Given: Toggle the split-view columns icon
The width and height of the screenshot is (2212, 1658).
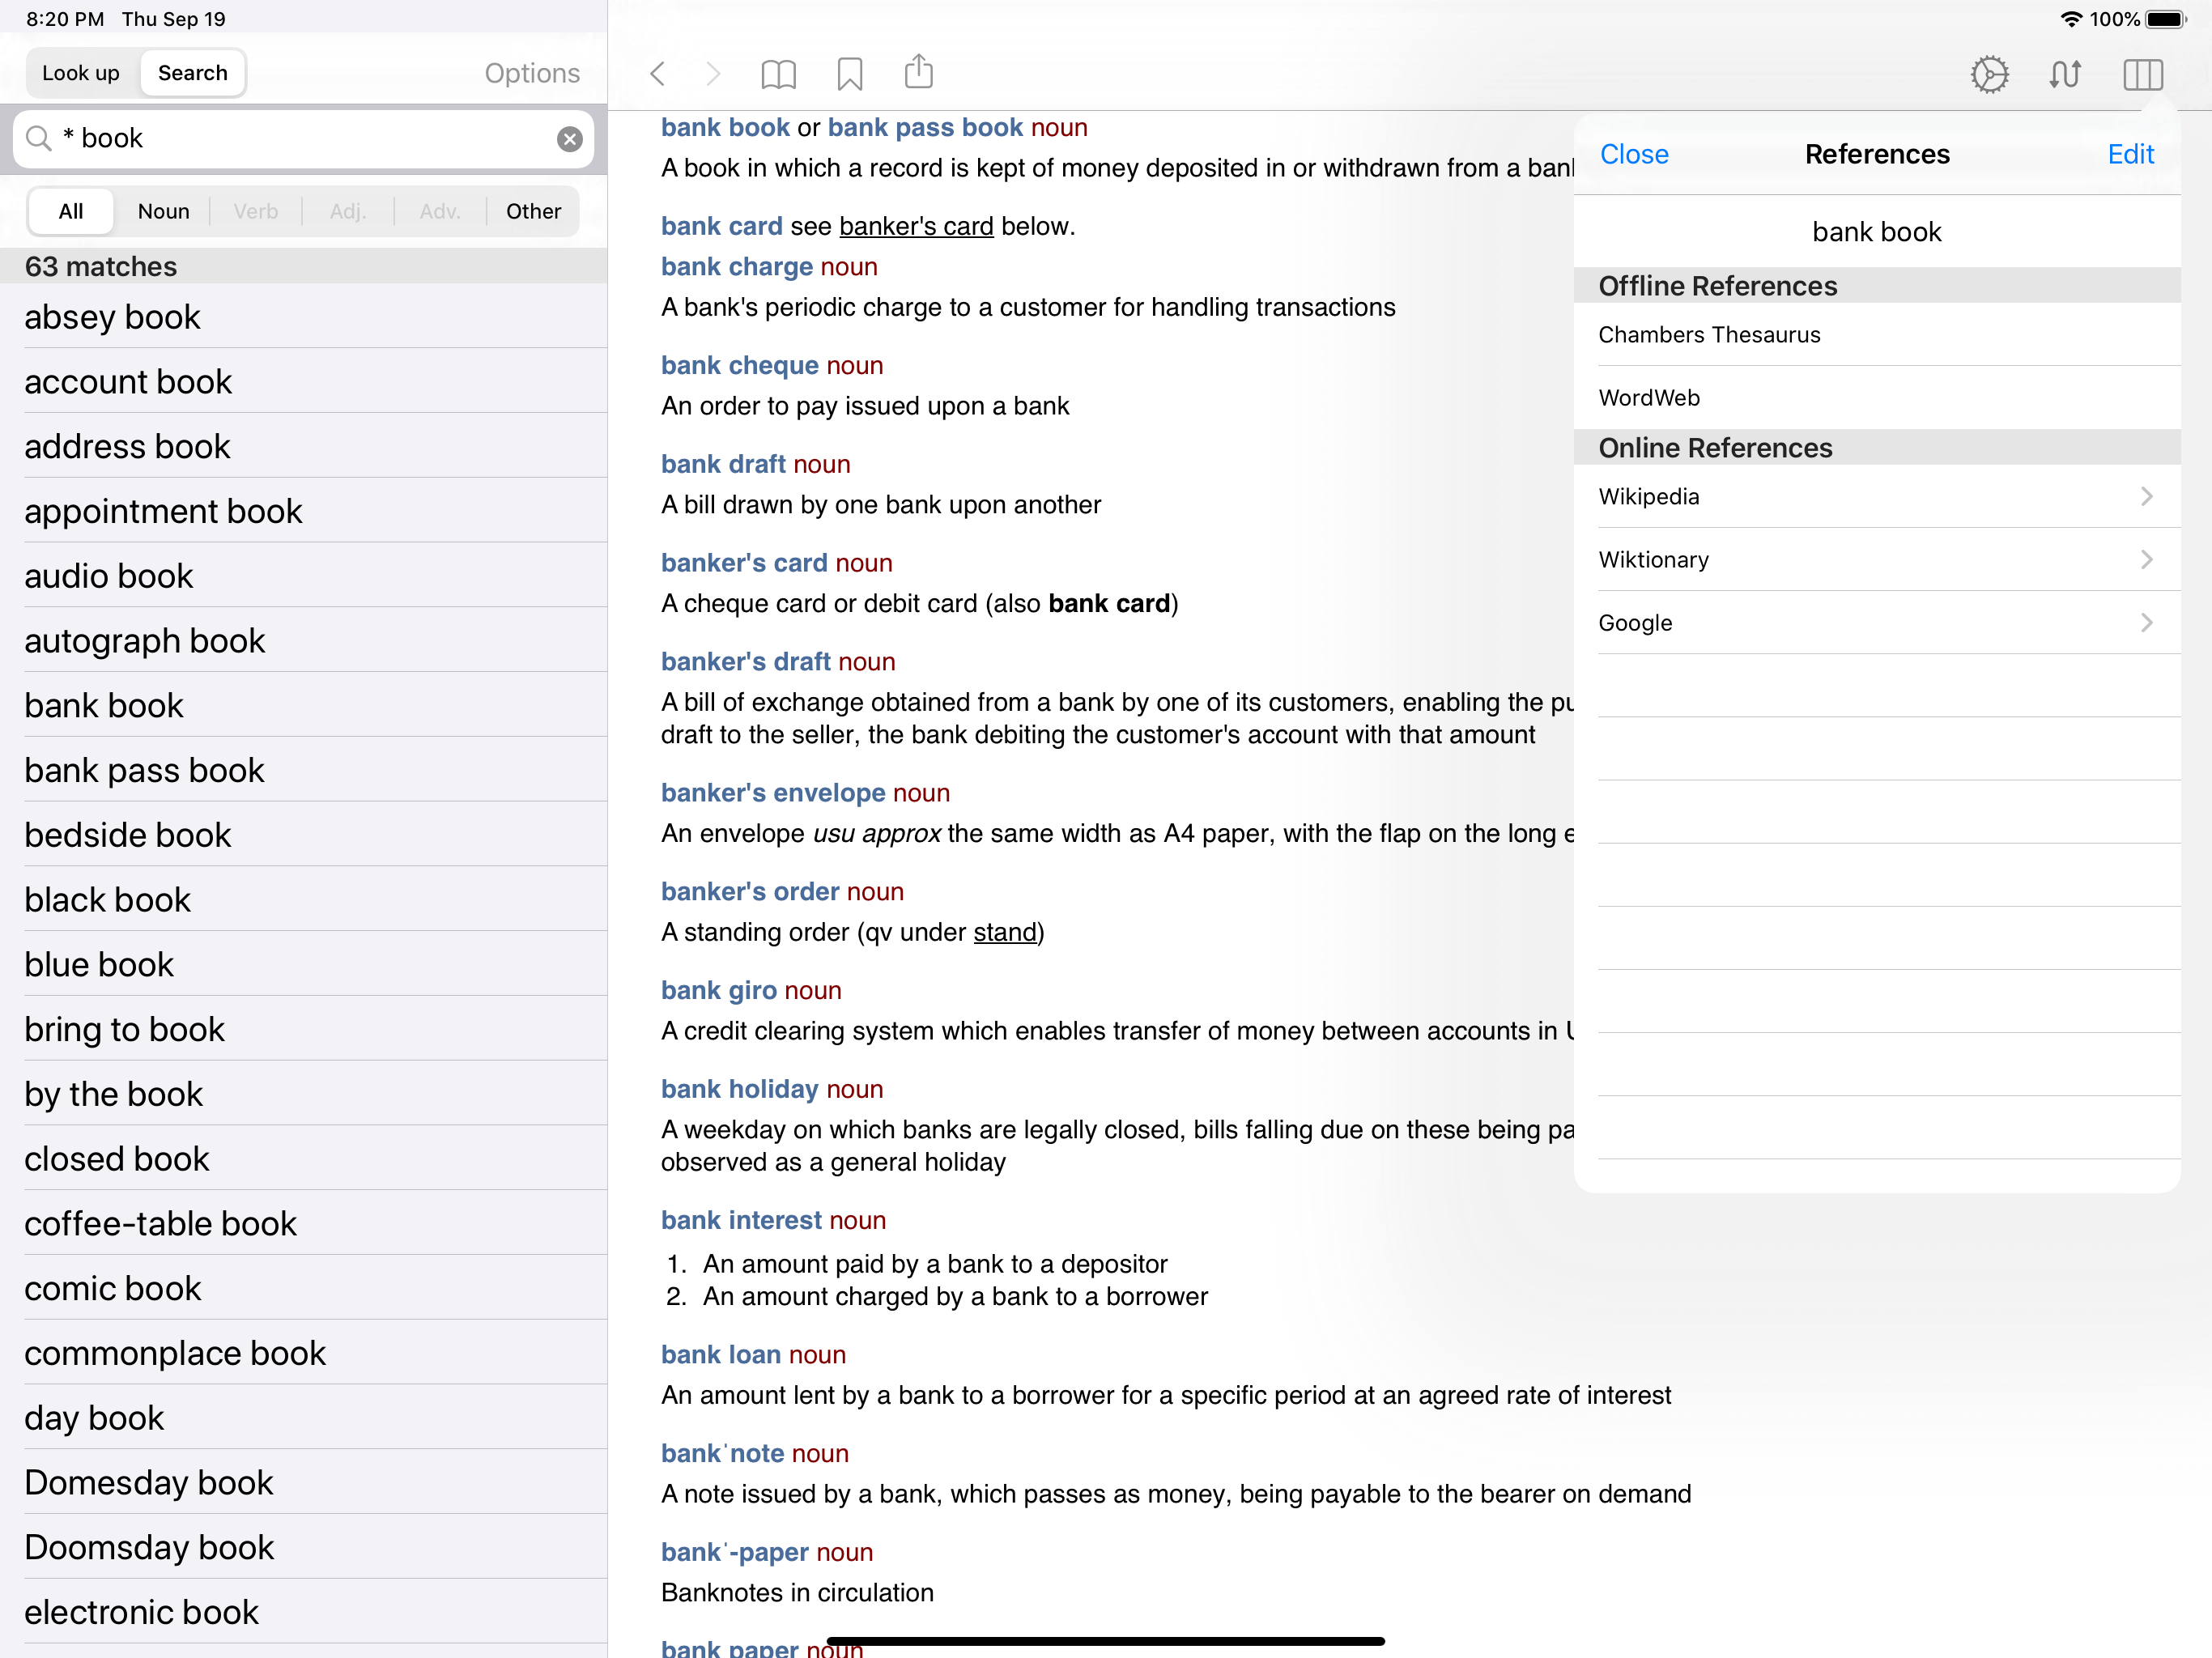Looking at the screenshot, I should pyautogui.click(x=2142, y=74).
